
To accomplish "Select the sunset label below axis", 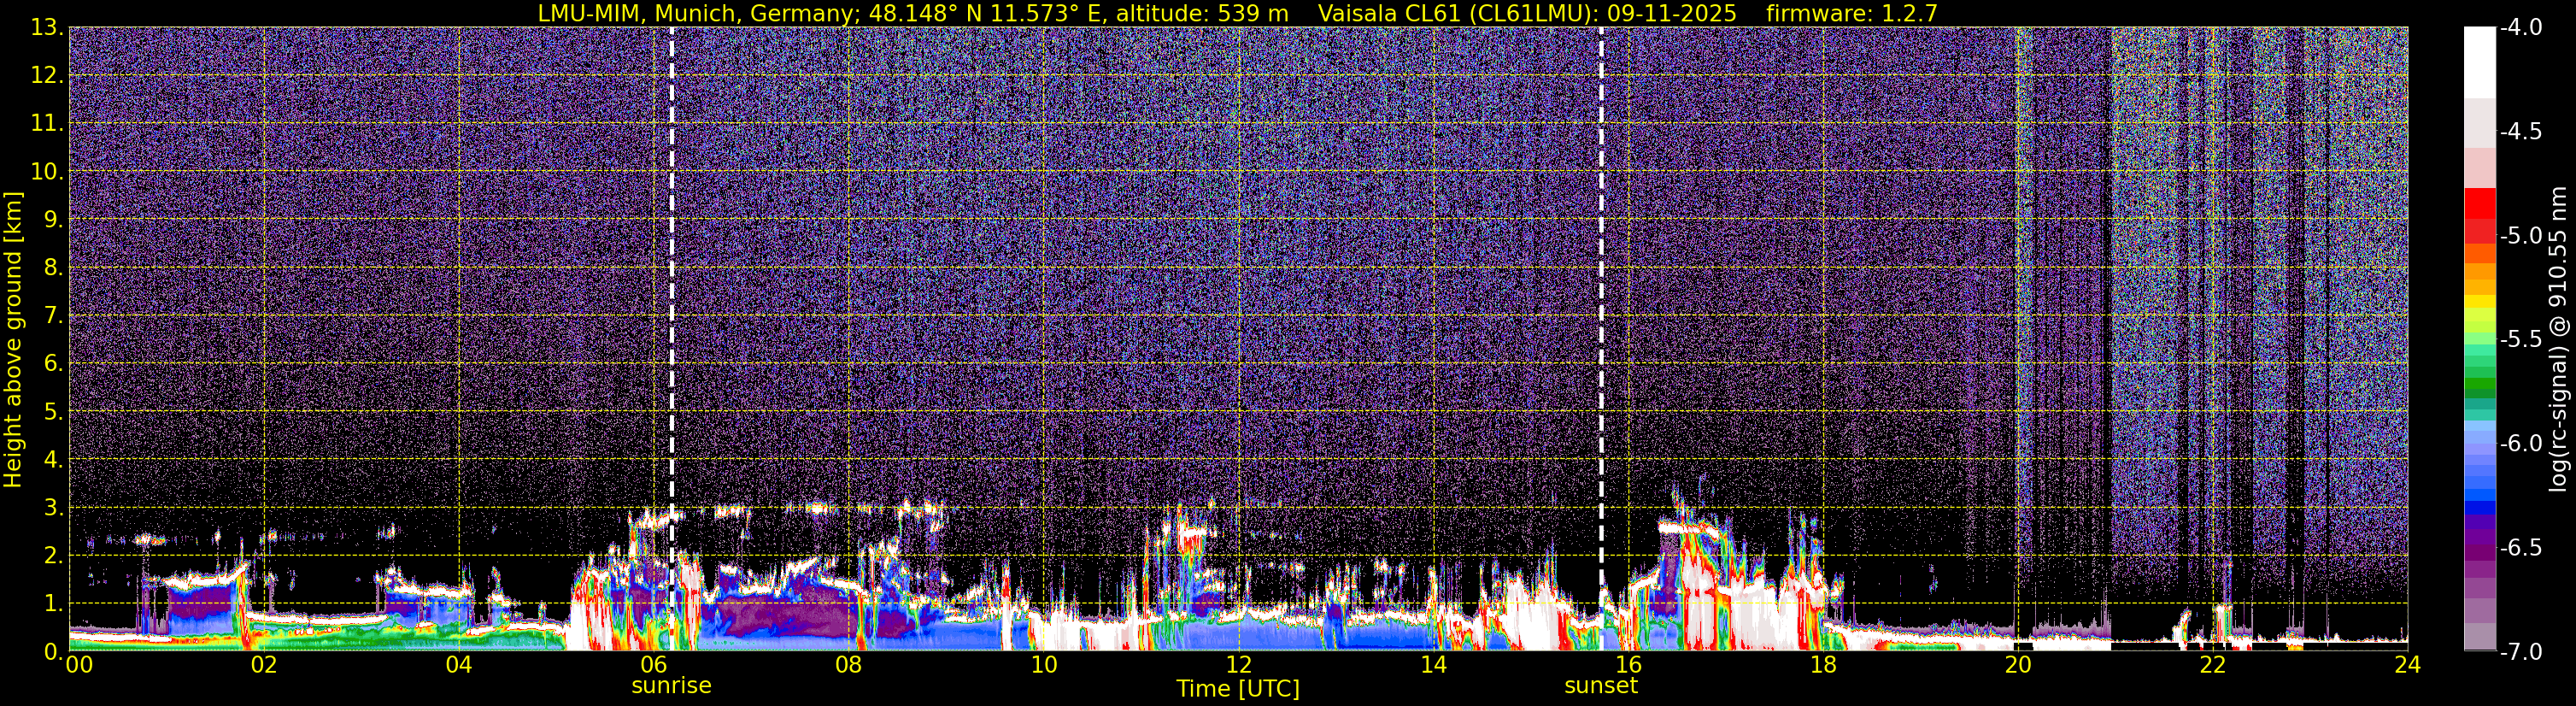I will click(1601, 686).
